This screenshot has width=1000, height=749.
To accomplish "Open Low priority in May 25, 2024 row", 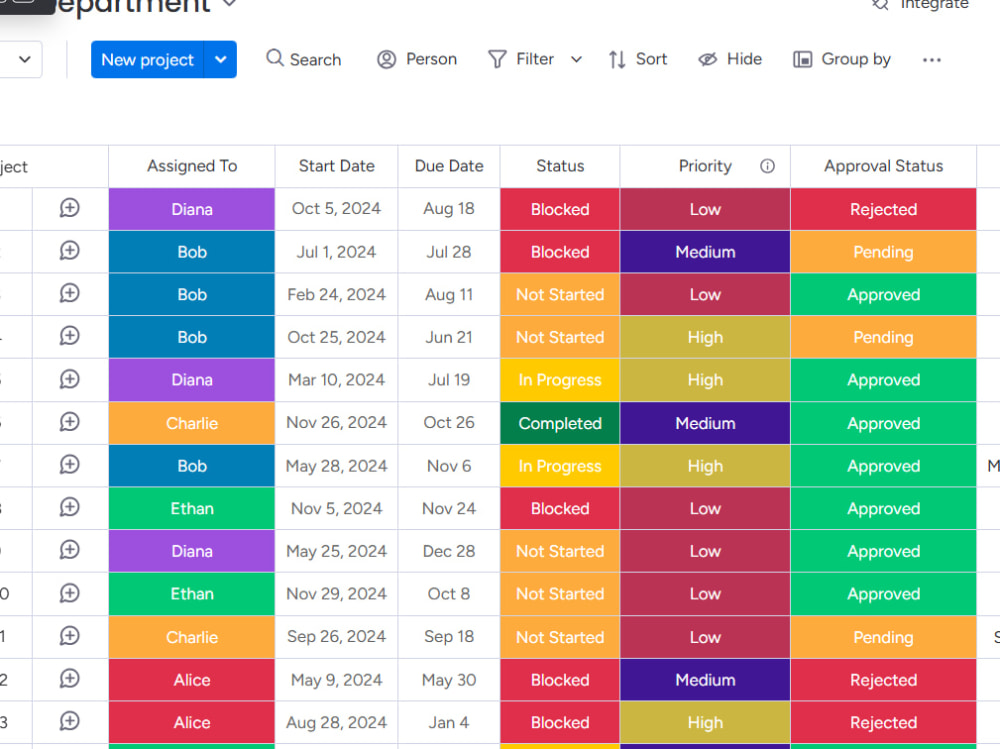I will pos(705,551).
